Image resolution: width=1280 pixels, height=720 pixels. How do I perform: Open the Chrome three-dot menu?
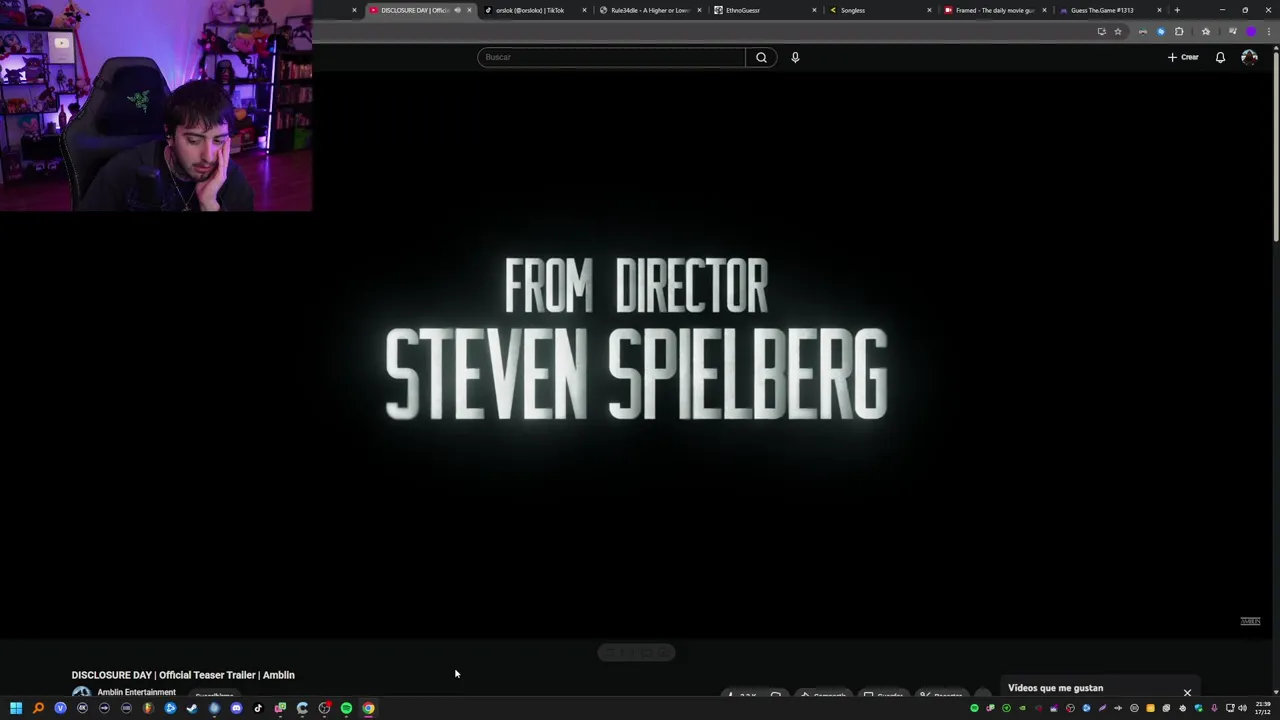(x=1269, y=31)
